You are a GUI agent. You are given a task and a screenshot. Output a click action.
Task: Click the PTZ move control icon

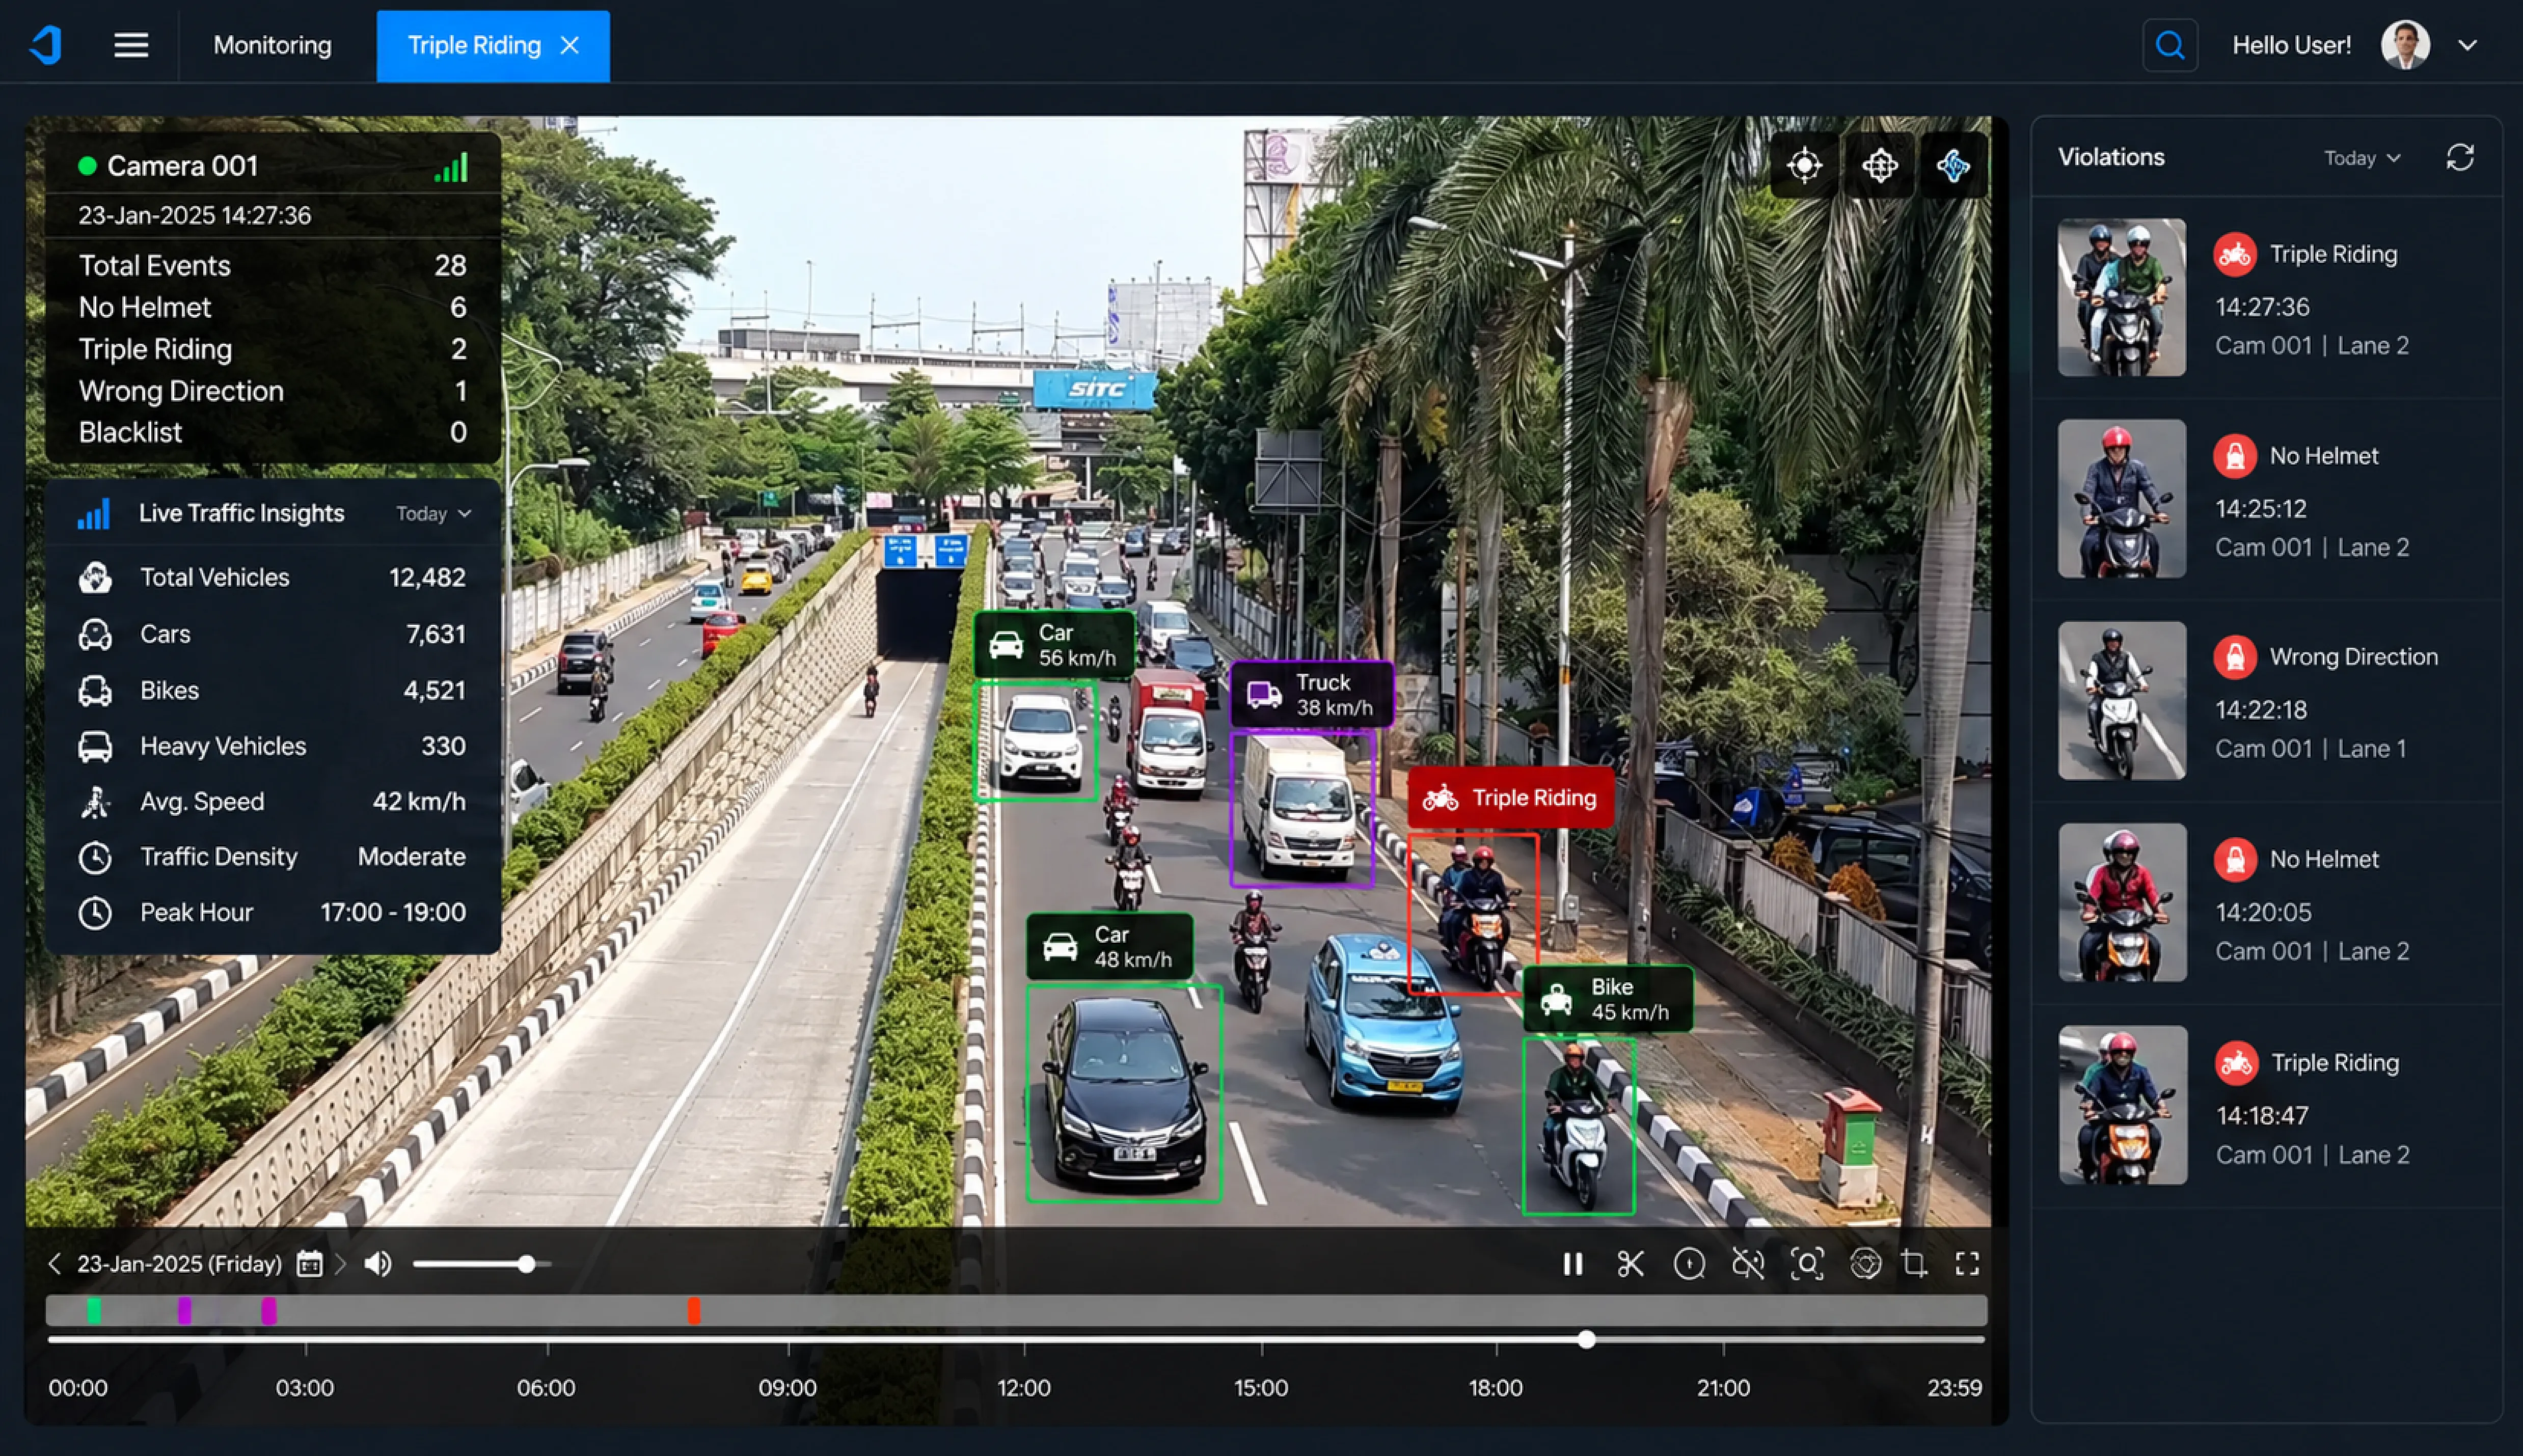(x=1879, y=165)
